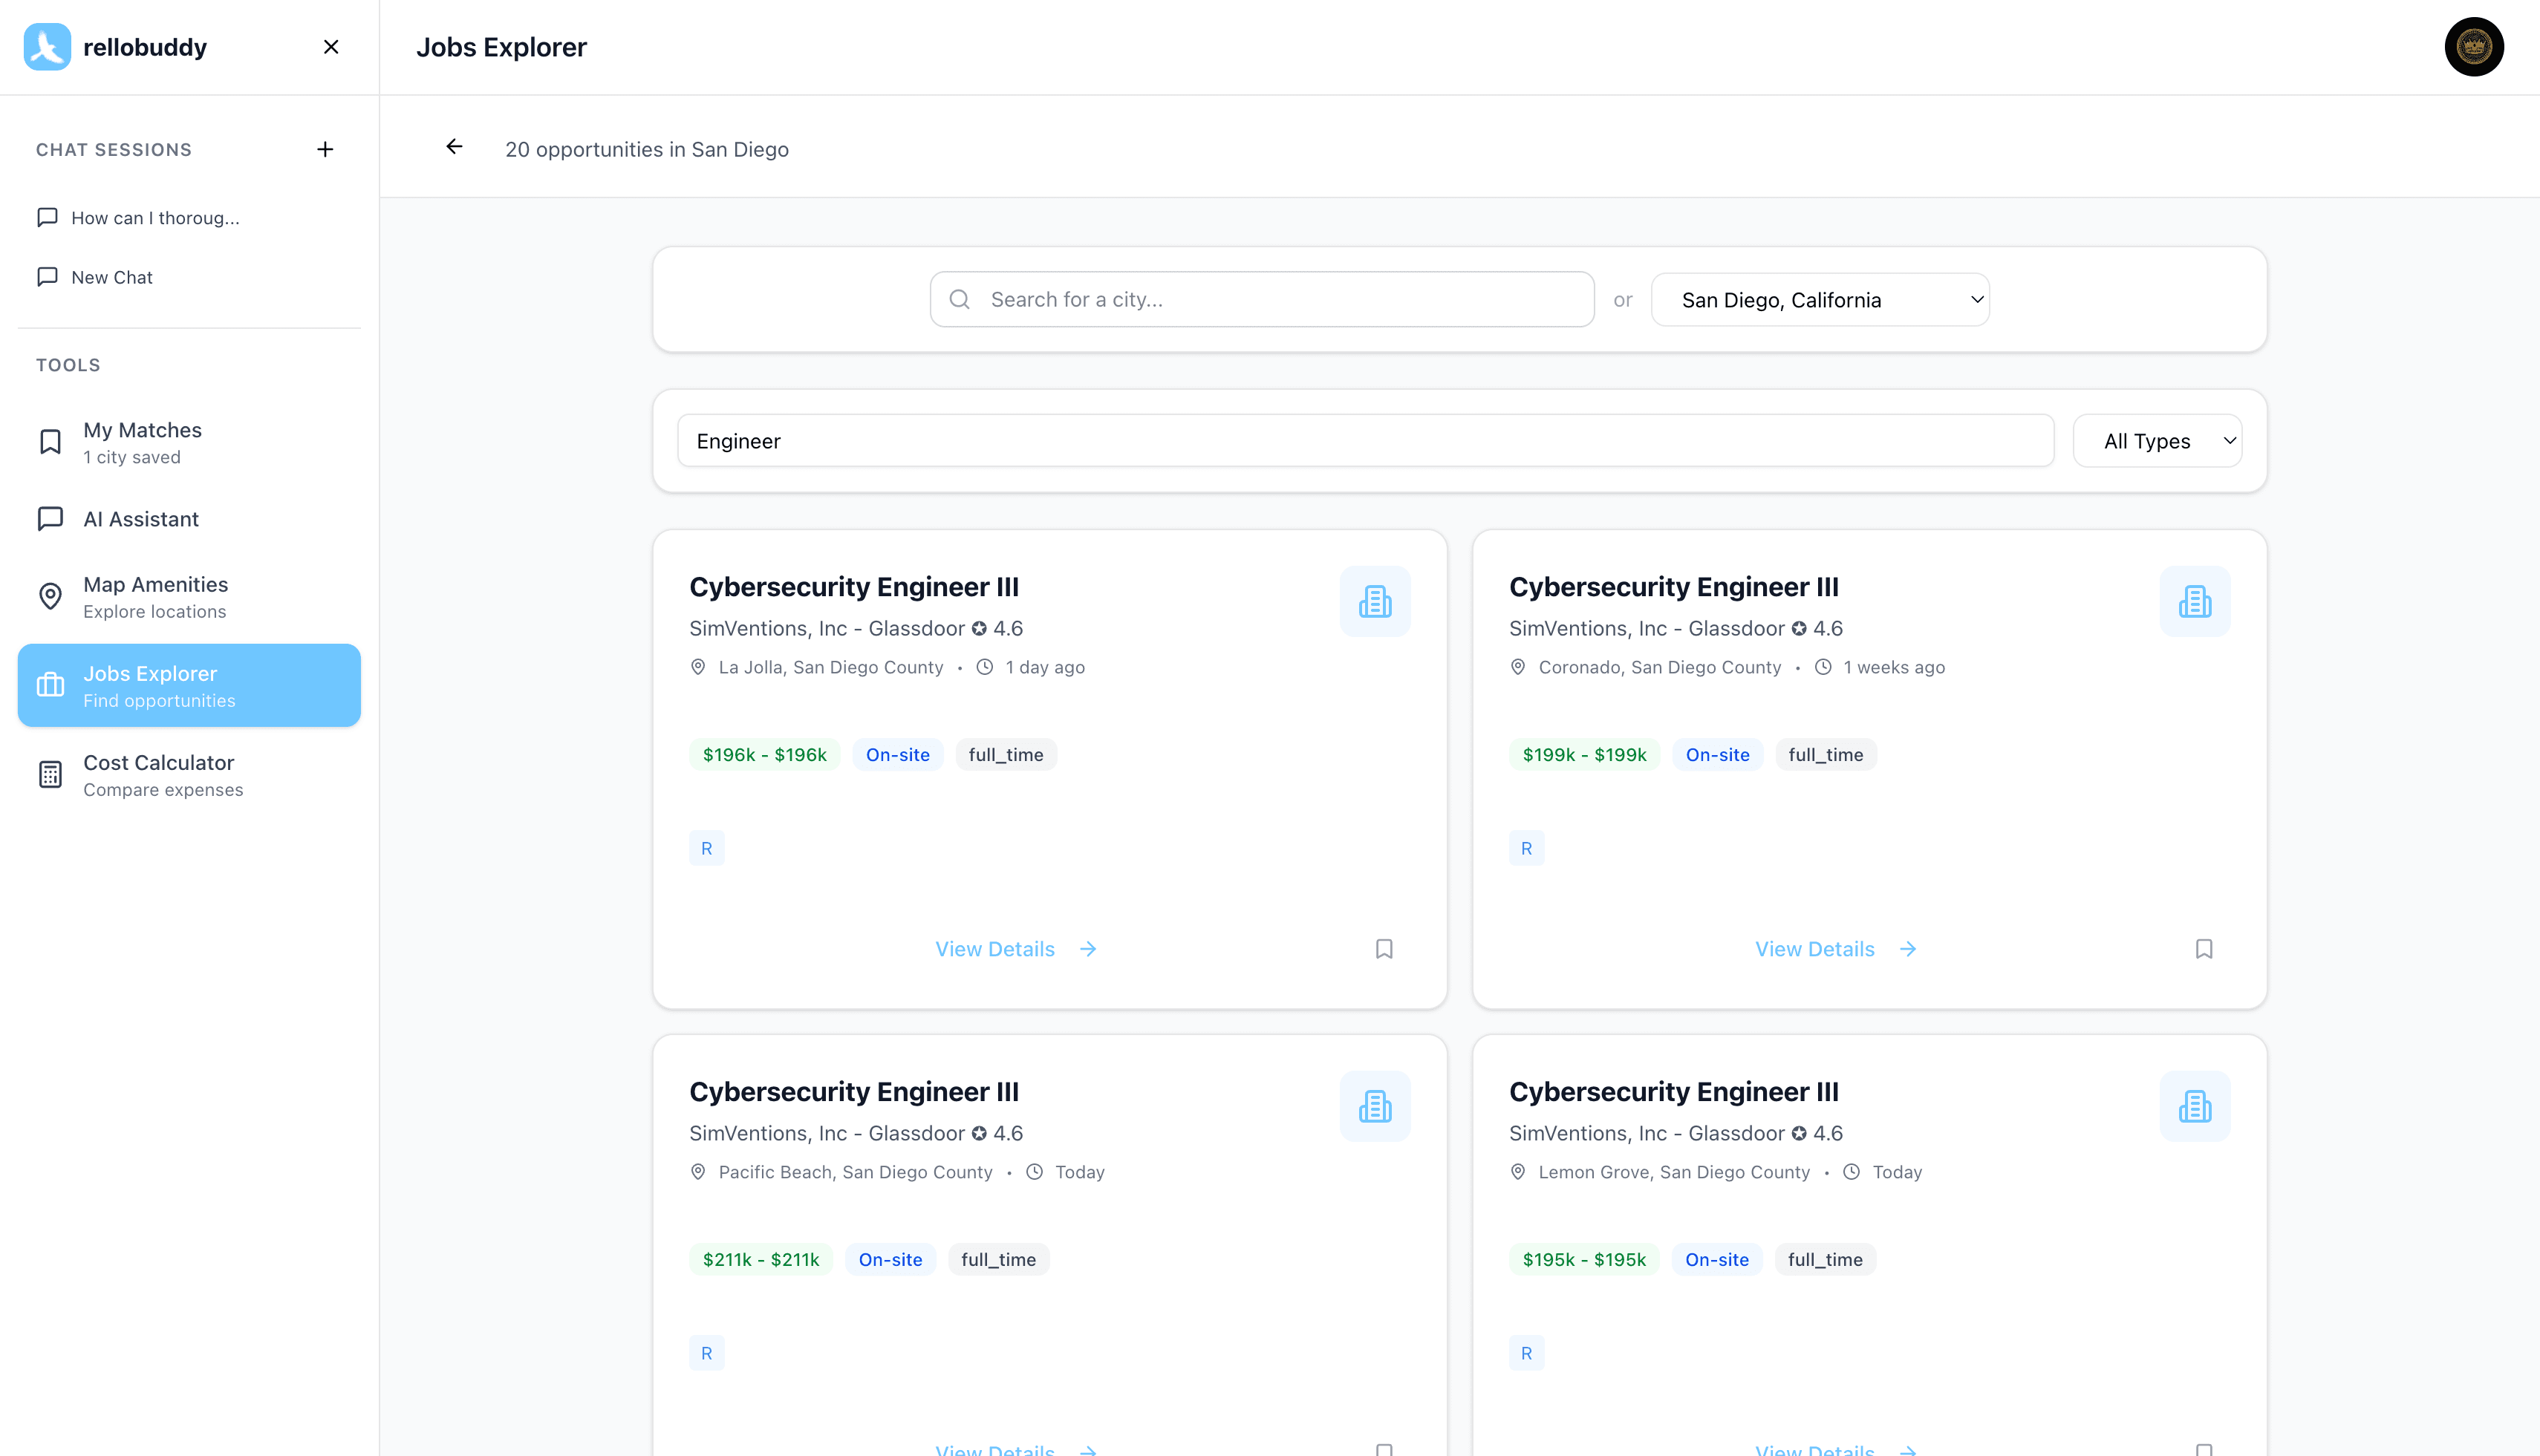The image size is (2540, 1456).
Task: Click the rellobuddy logo icon
Action: tap(47, 47)
